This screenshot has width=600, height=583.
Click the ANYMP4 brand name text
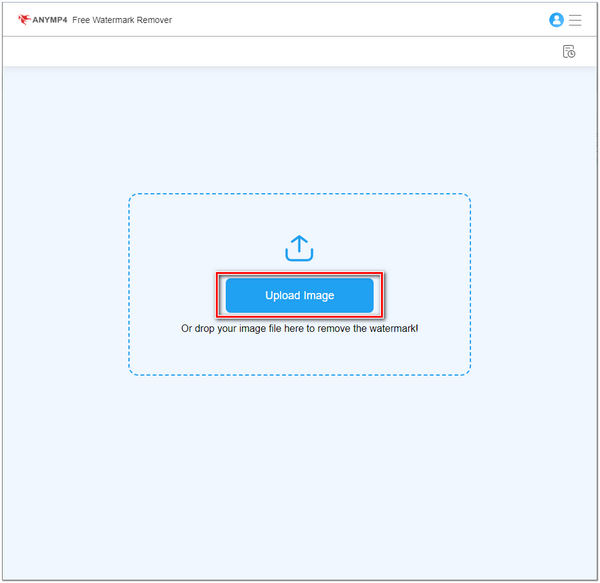(x=49, y=20)
